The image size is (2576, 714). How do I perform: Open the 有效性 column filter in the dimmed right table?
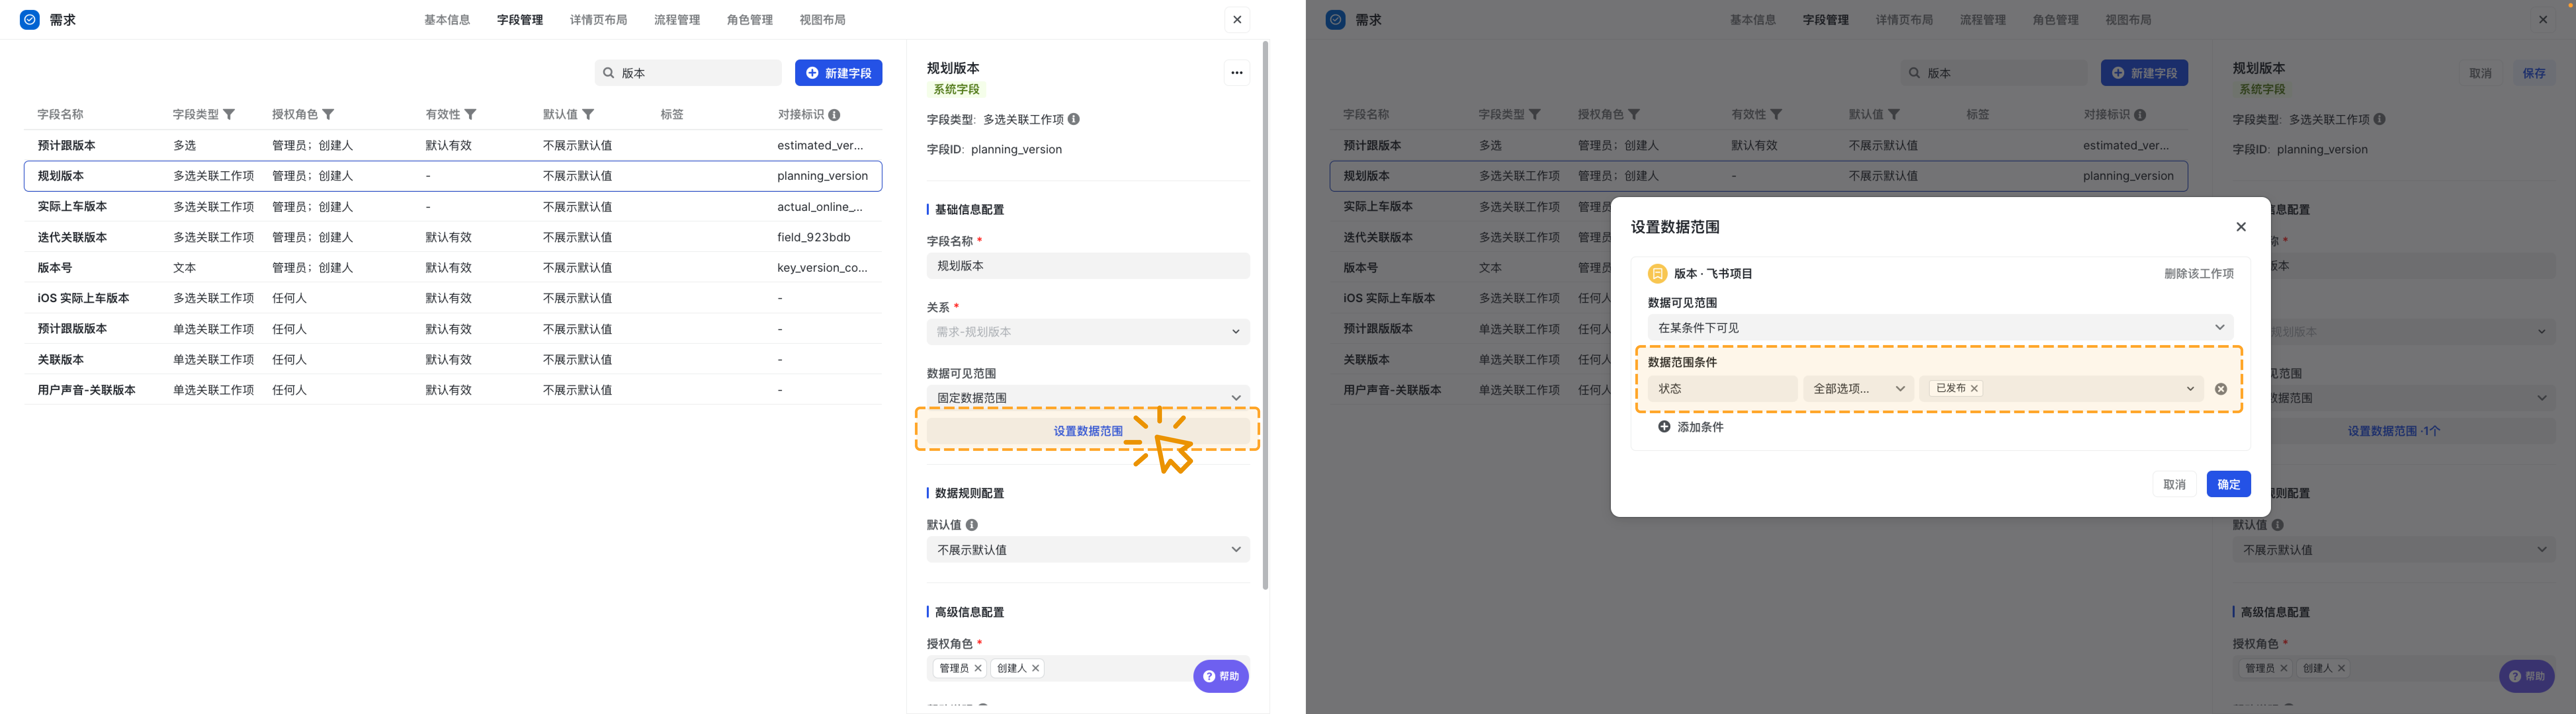point(1776,115)
